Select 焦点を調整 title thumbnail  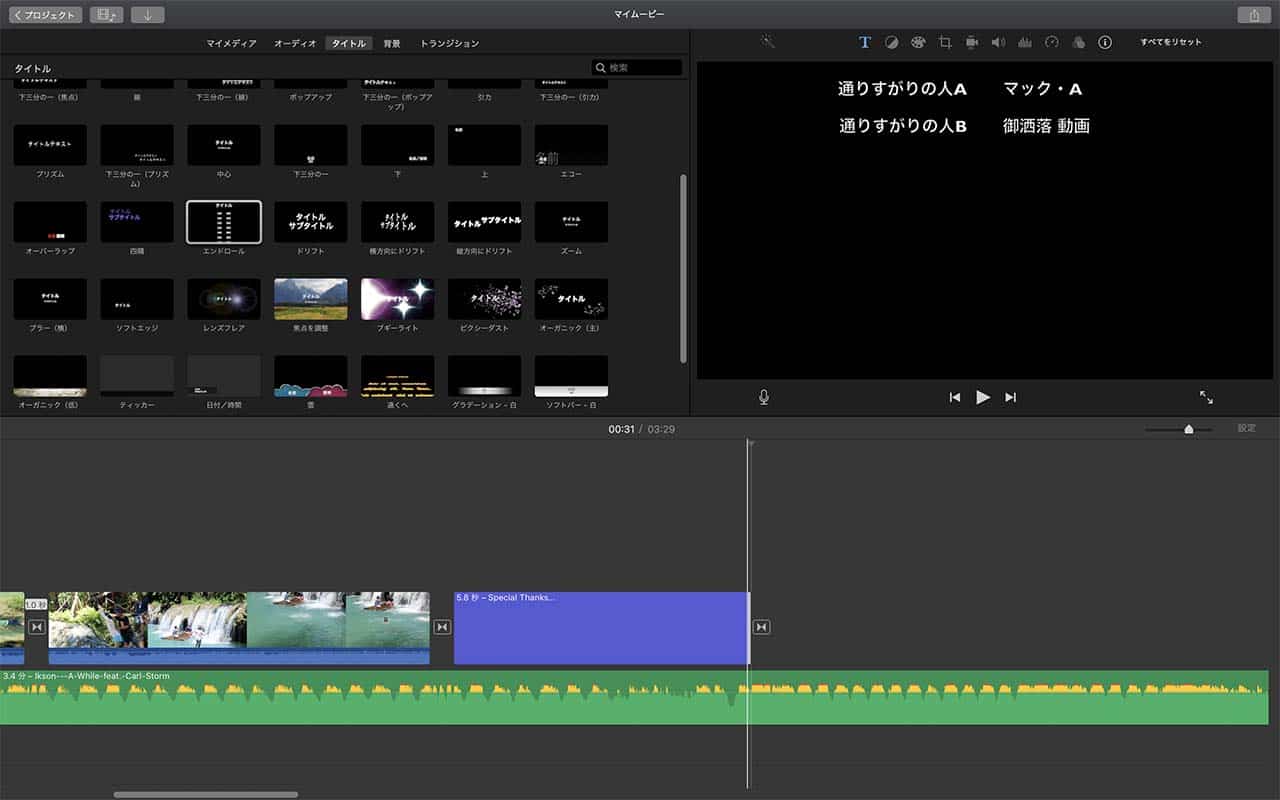click(x=311, y=299)
